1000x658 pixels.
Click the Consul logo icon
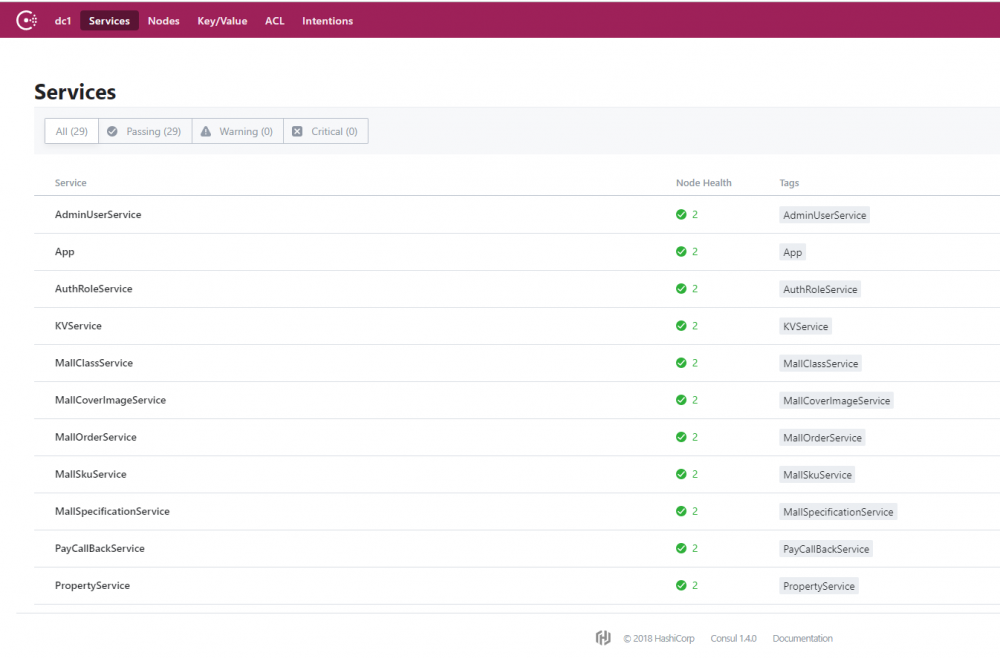(x=26, y=20)
